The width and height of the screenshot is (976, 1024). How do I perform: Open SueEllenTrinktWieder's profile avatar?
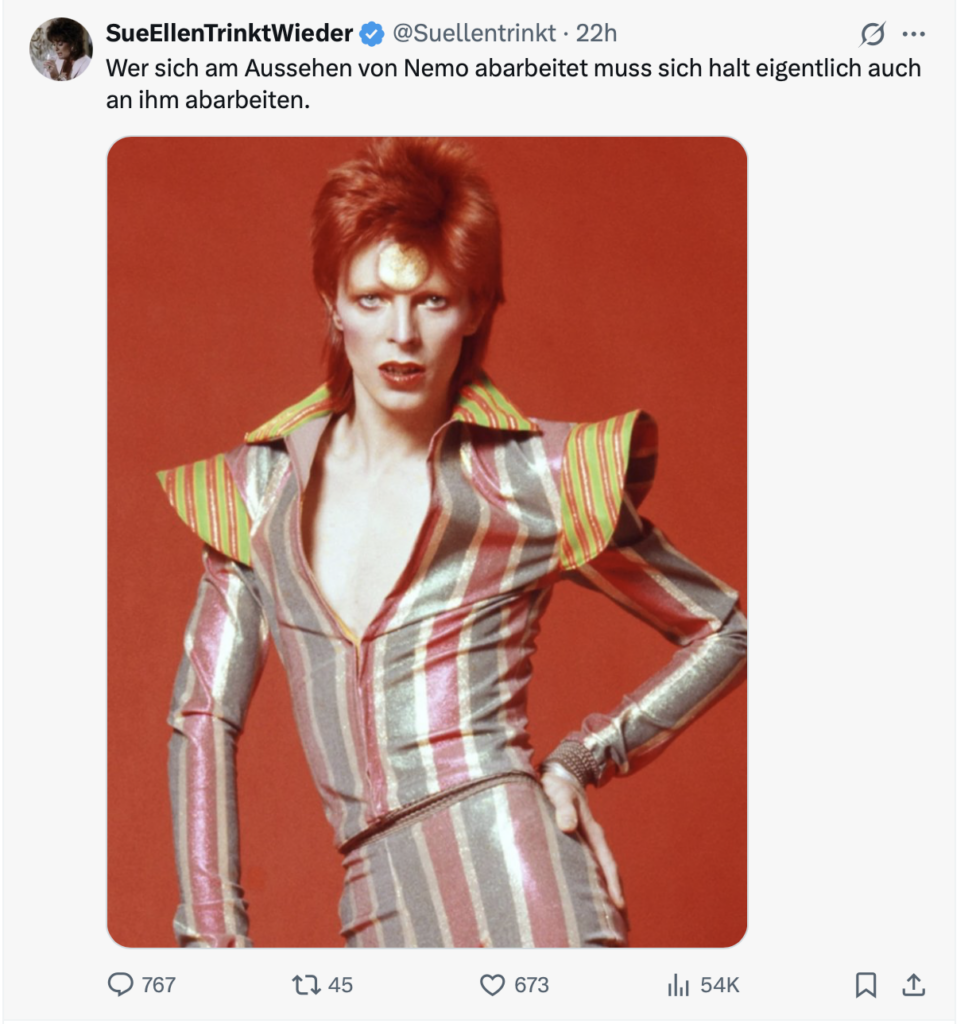pyautogui.click(x=61, y=49)
